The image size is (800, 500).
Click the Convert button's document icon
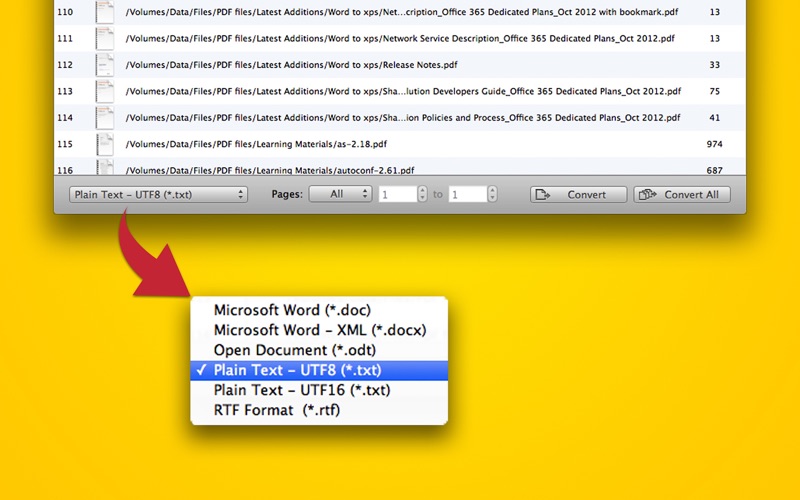pos(543,194)
